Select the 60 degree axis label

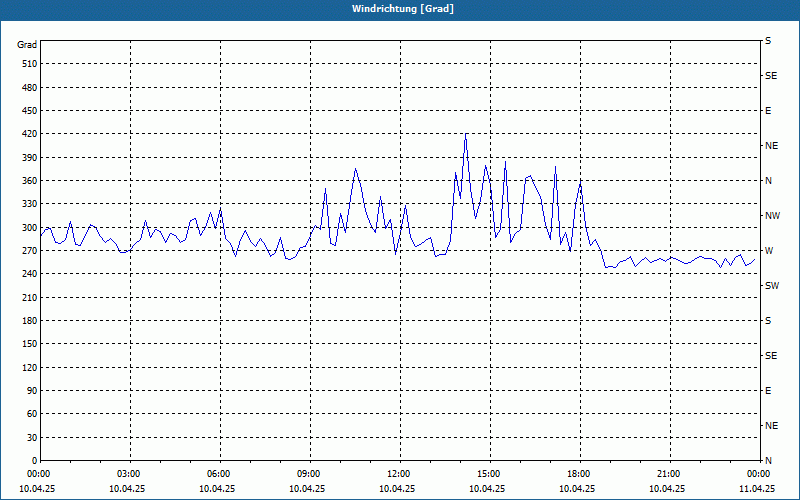click(32, 414)
